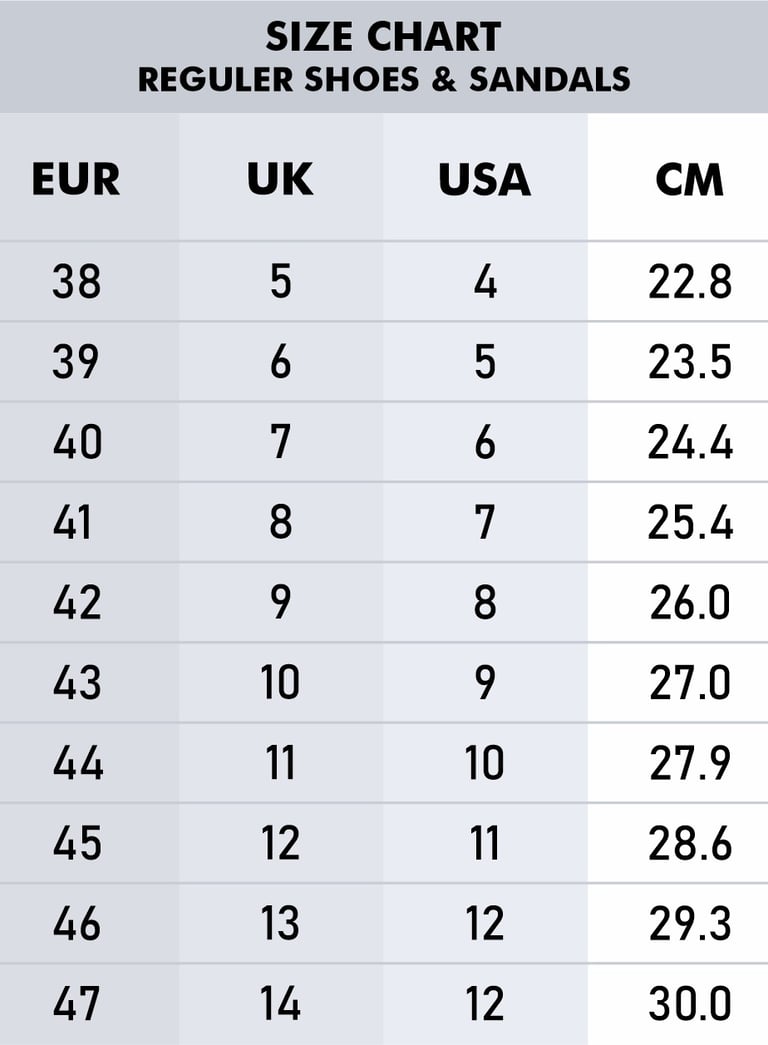Screen dimensions: 768x1045
Task: Select the USA column header
Action: [485, 179]
